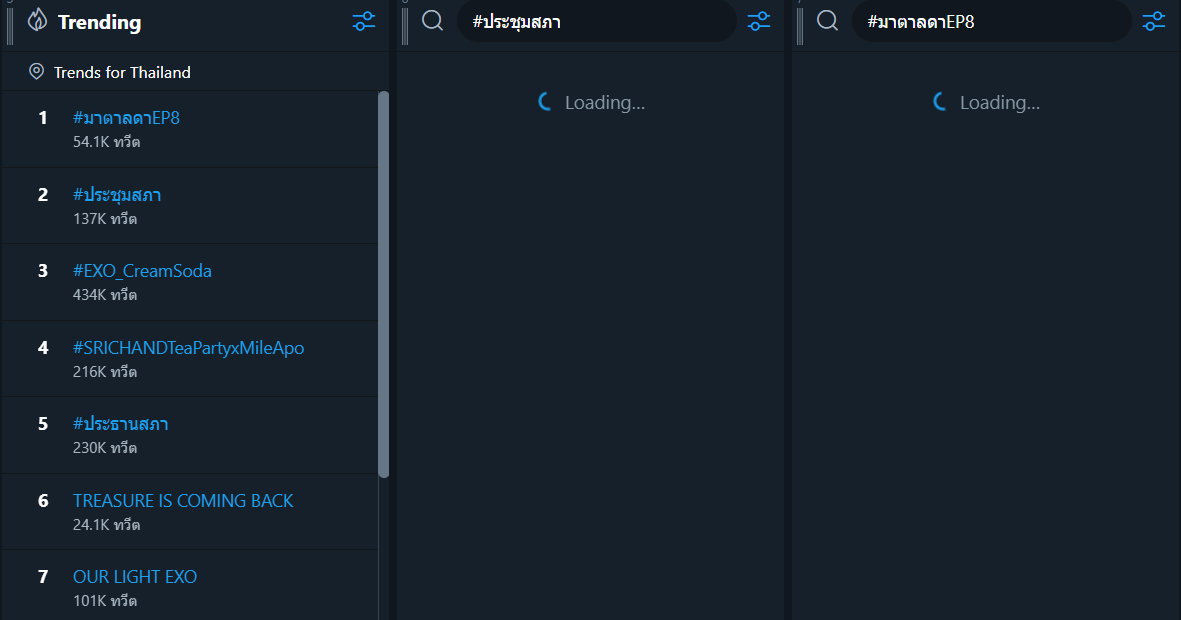
Task: Grab the Trending column drag handle
Action: [10, 26]
